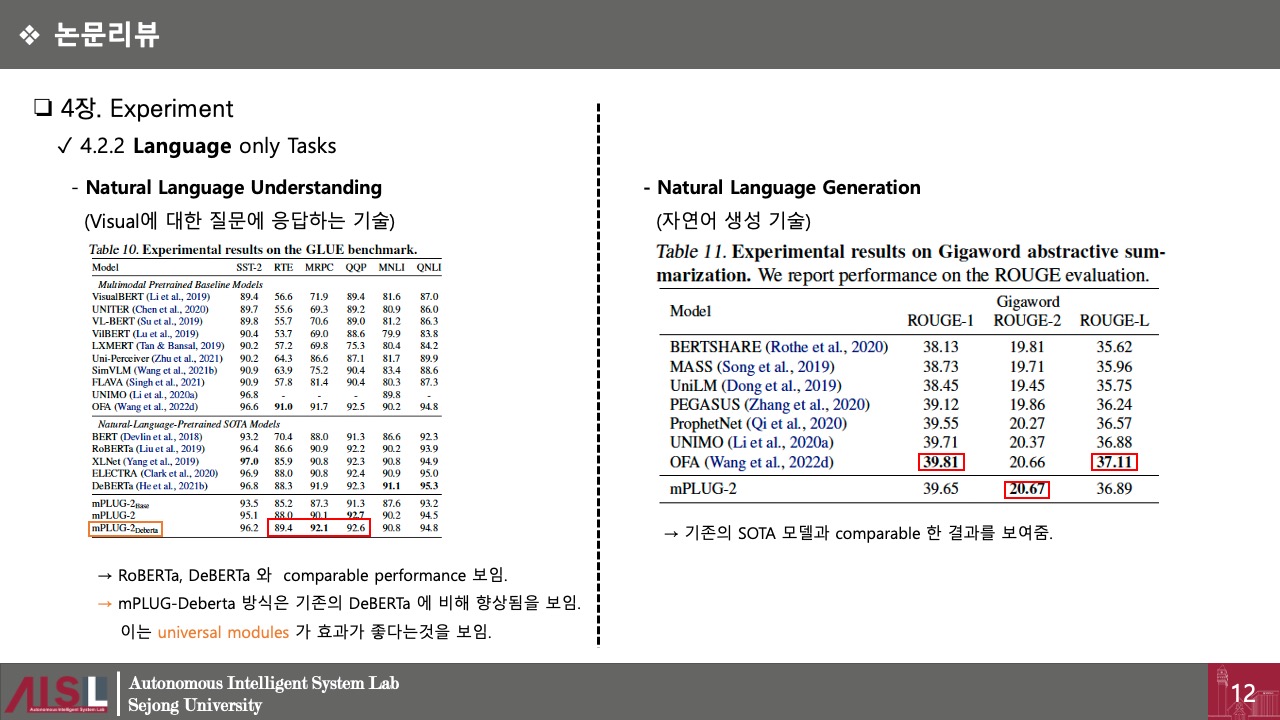Image resolution: width=1280 pixels, height=720 pixels.
Task: Click the bold 91.0 RTE value
Action: (284, 407)
